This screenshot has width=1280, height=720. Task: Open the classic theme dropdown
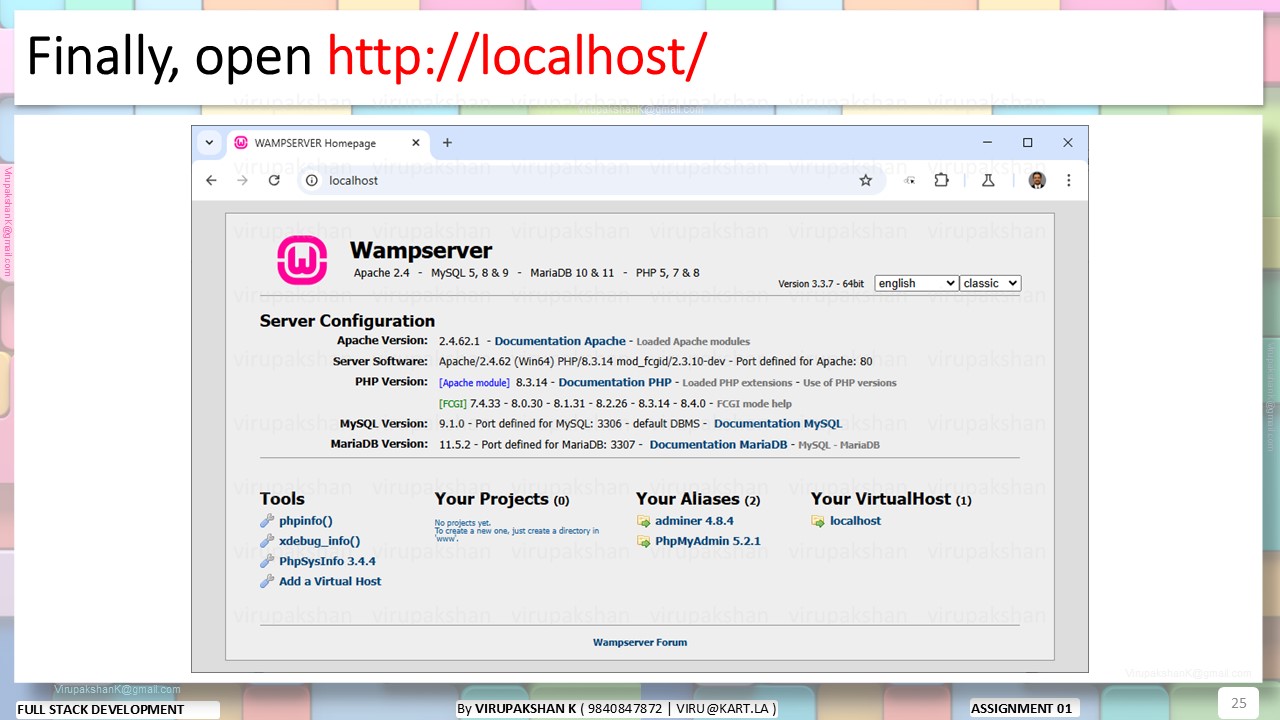(x=990, y=283)
